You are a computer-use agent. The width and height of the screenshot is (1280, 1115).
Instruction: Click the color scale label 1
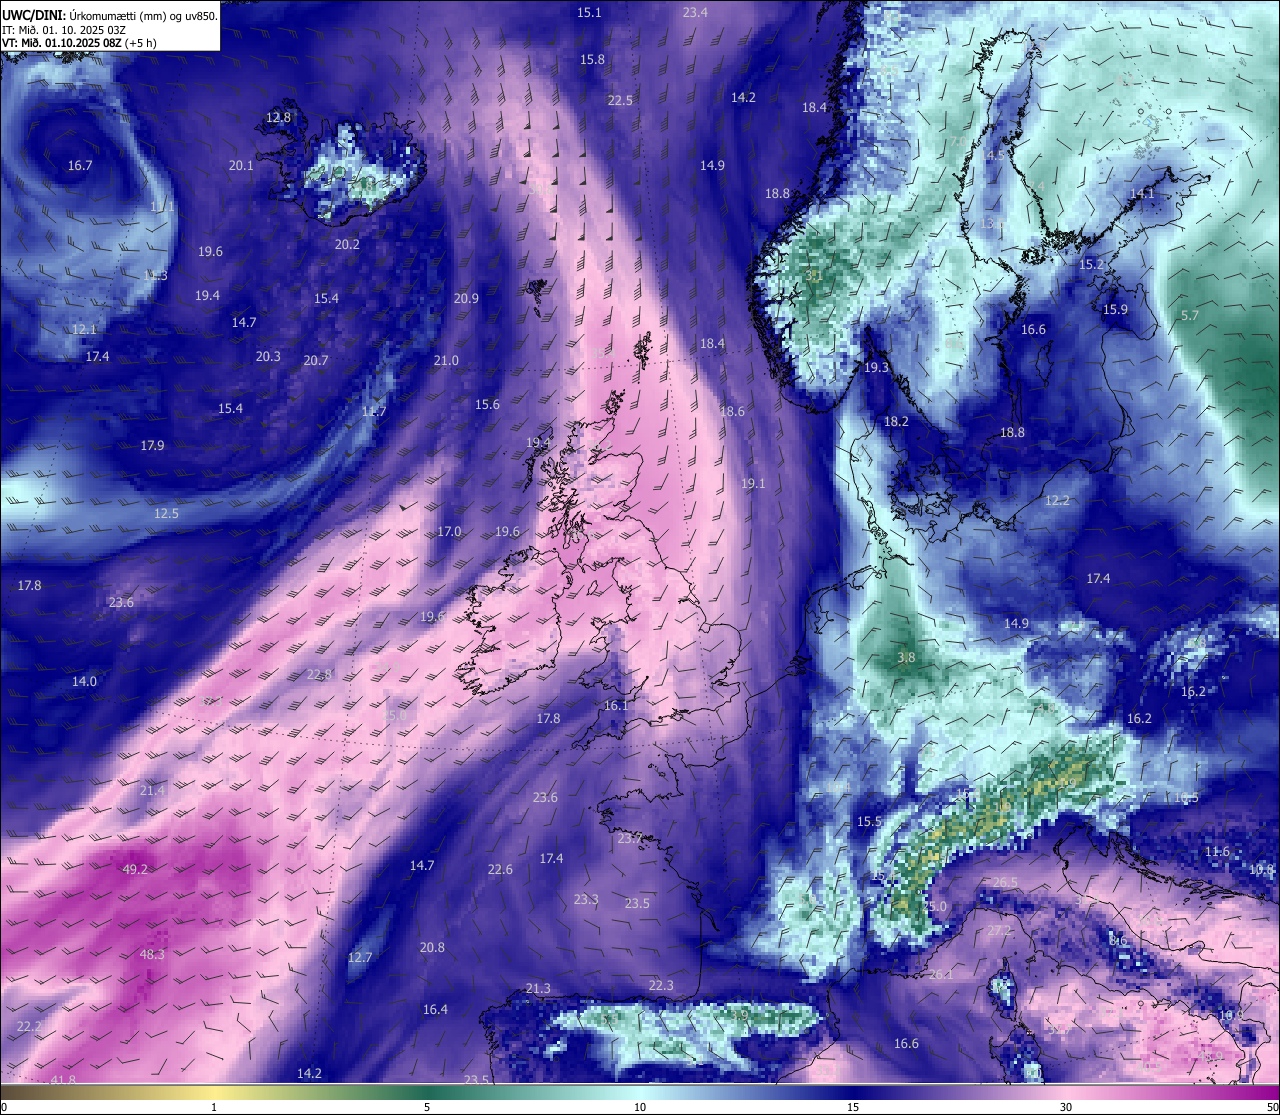214,1107
